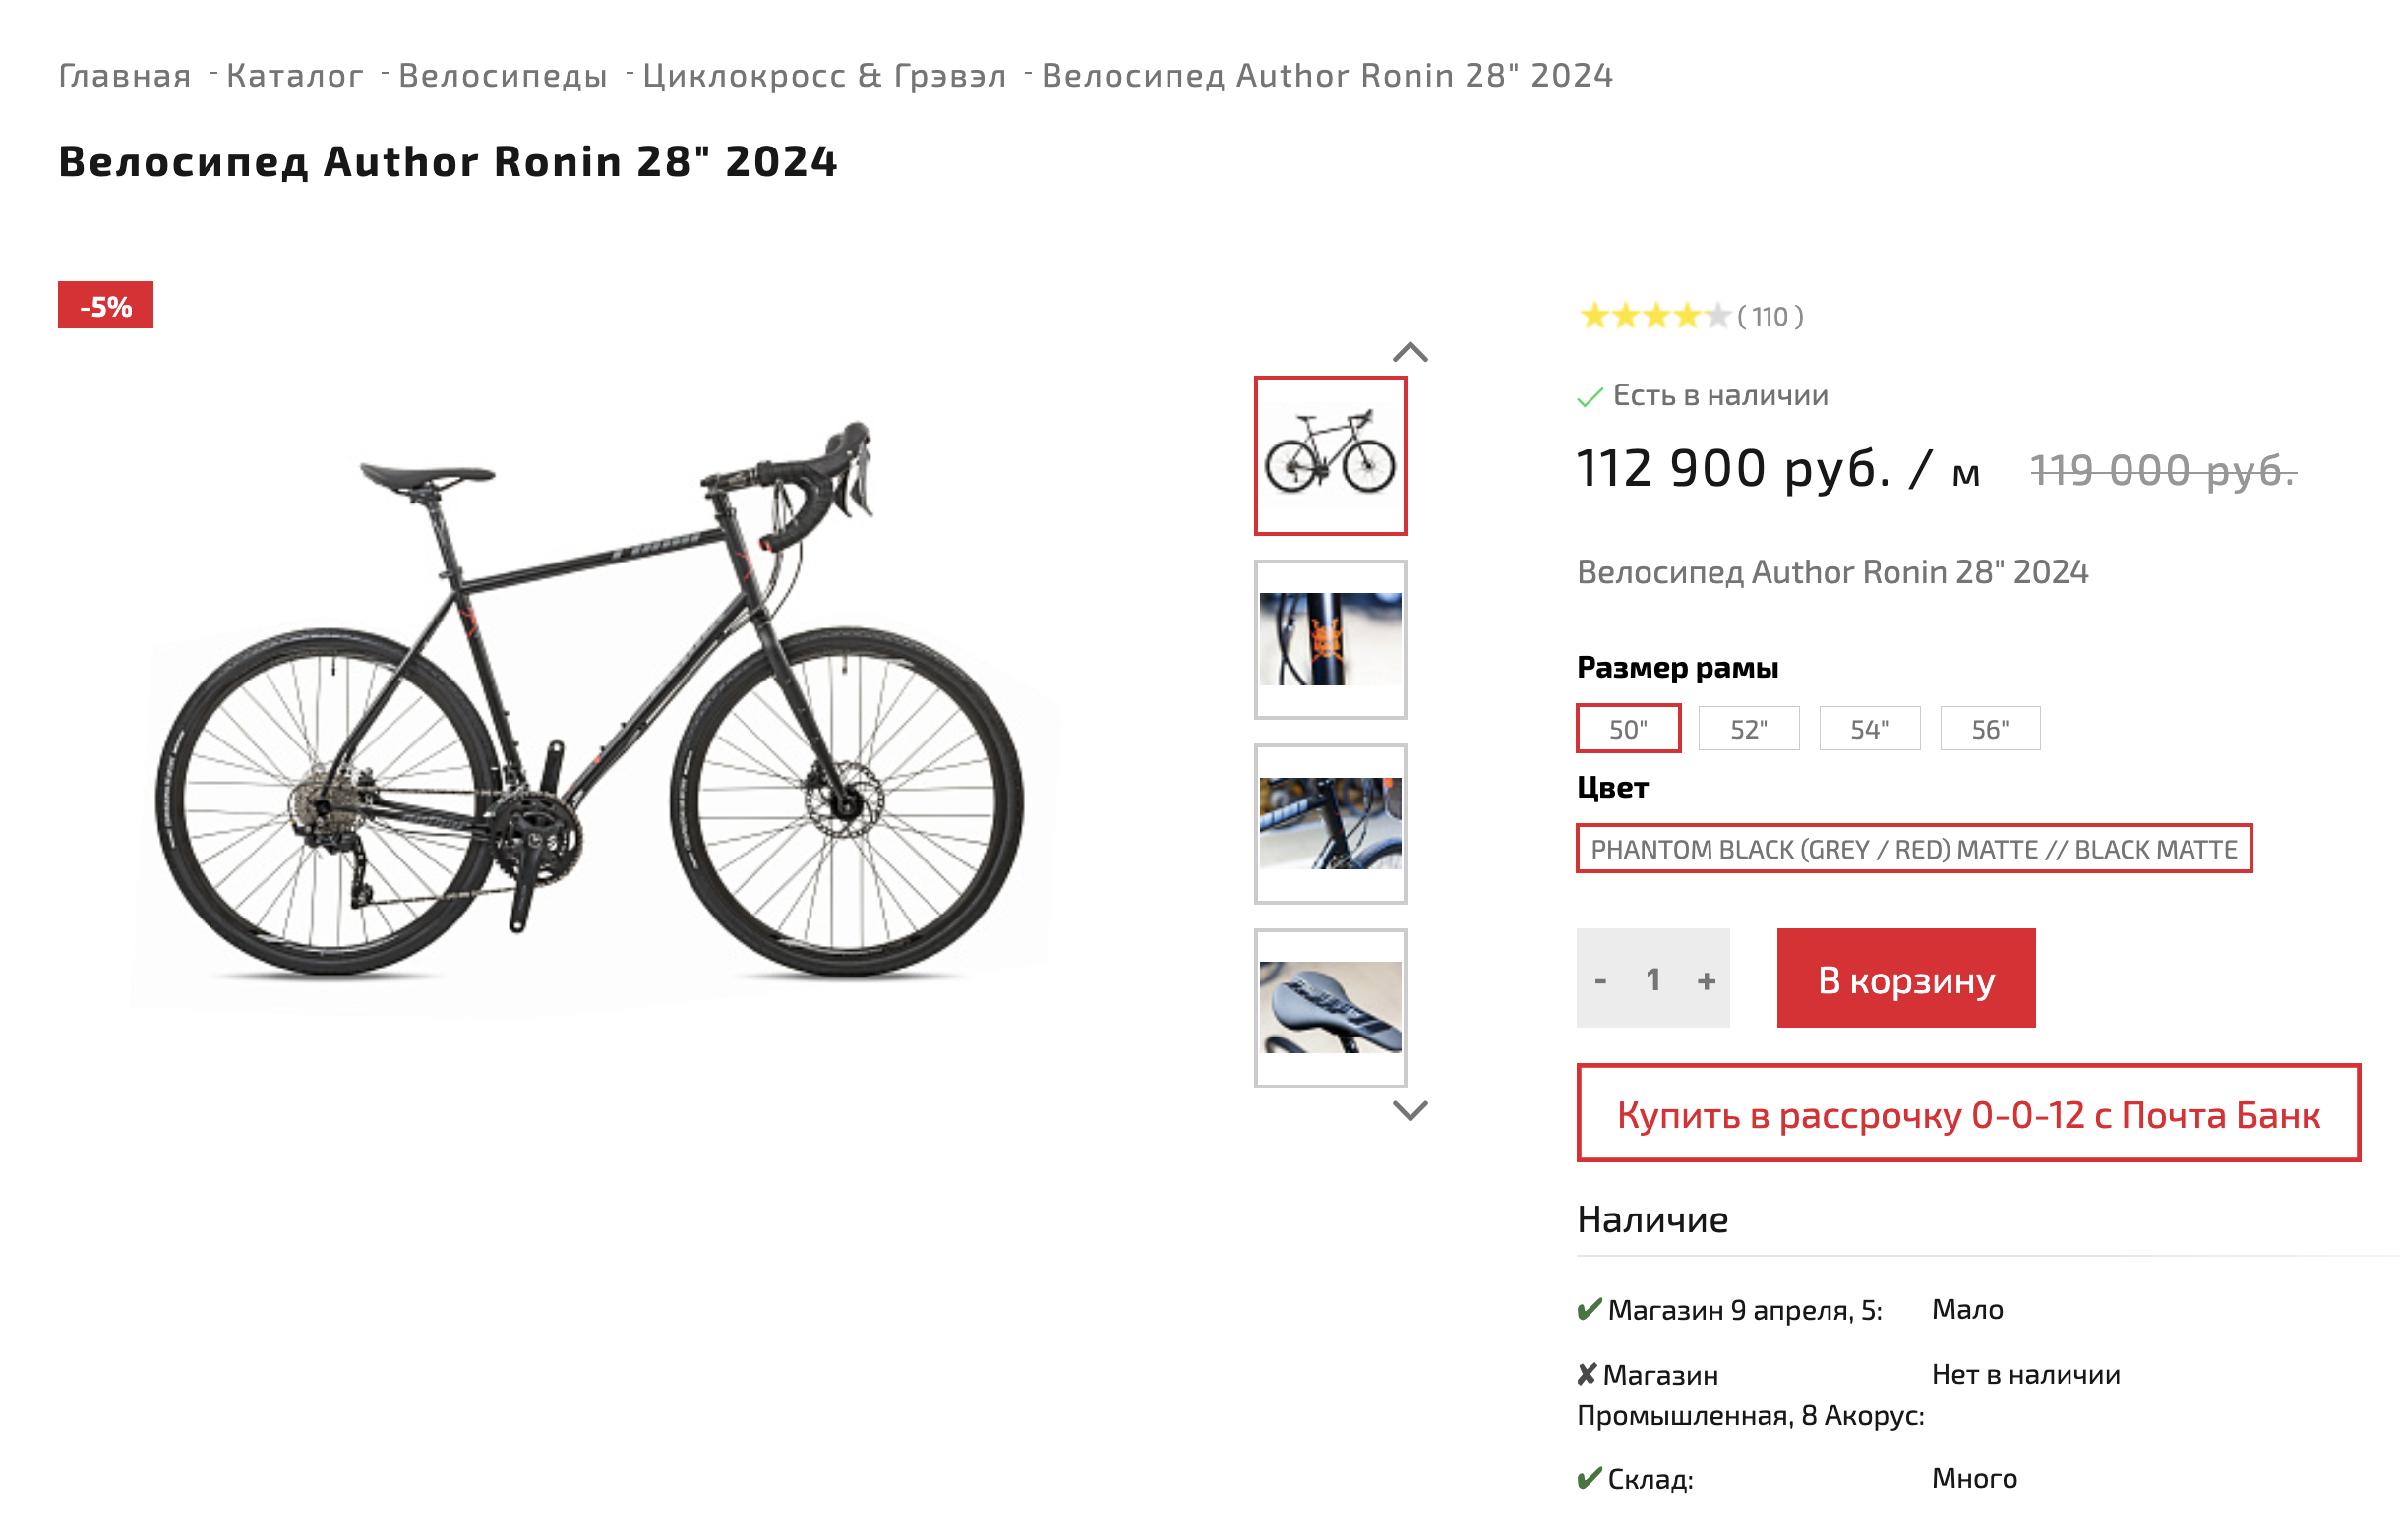The image size is (2400, 1540).
Task: Select frame size 50"
Action: point(1628,729)
